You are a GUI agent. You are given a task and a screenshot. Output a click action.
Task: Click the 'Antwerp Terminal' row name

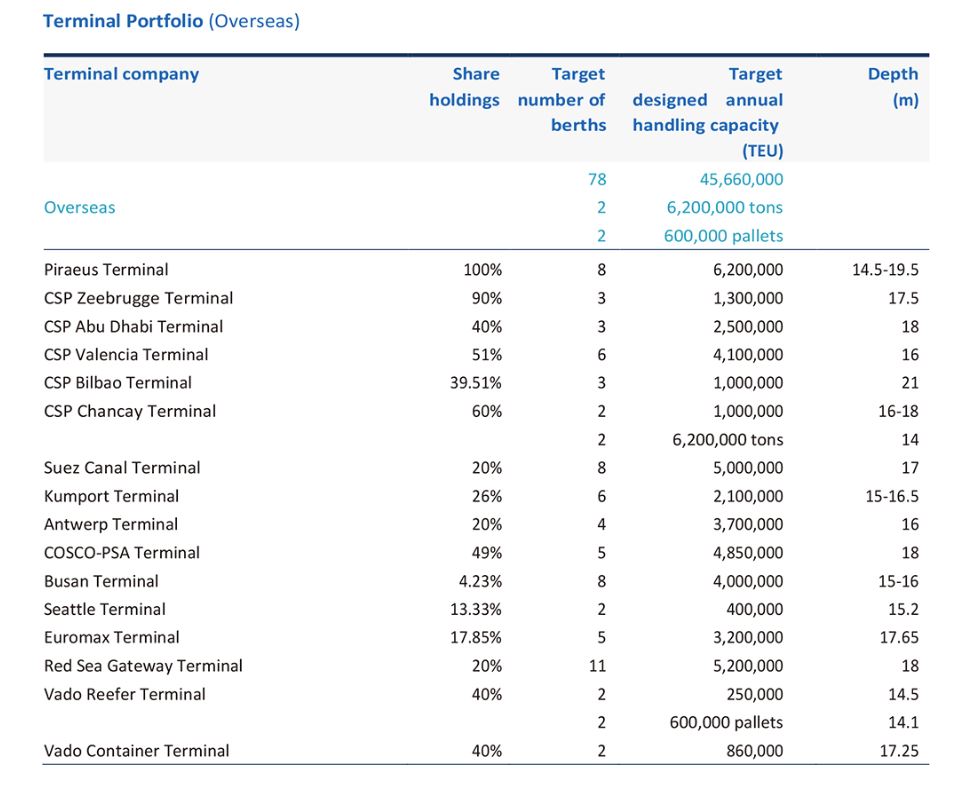(111, 525)
